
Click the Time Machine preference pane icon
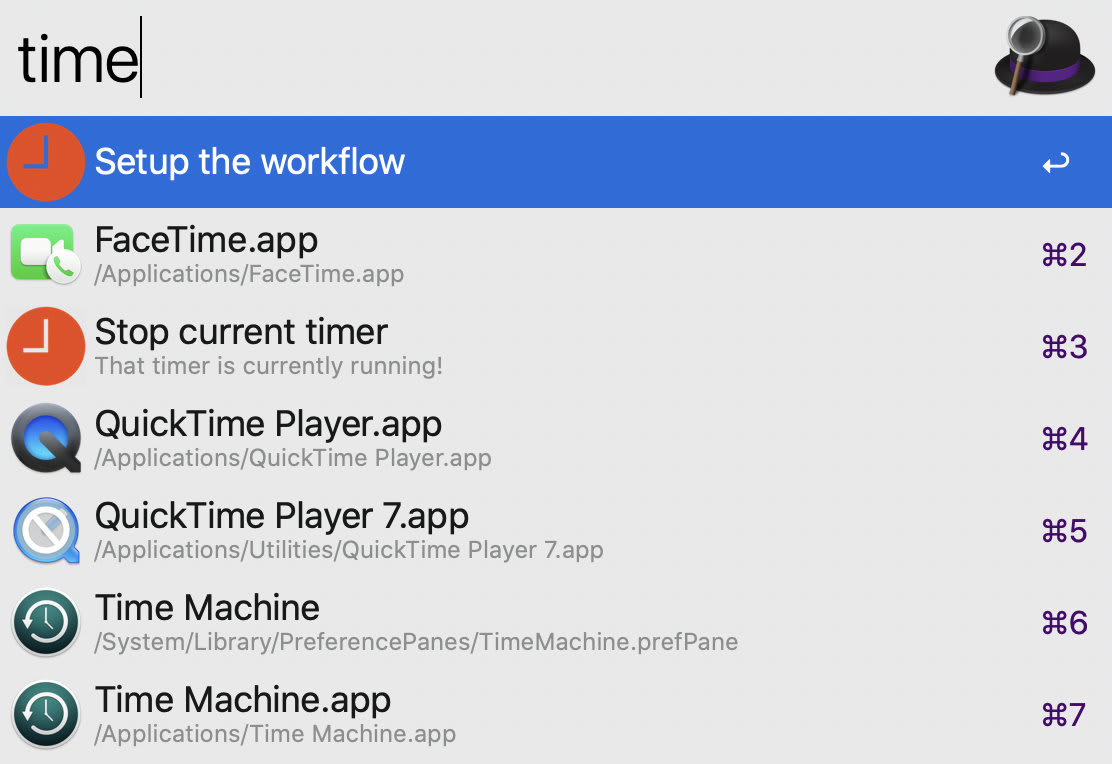pyautogui.click(x=46, y=622)
